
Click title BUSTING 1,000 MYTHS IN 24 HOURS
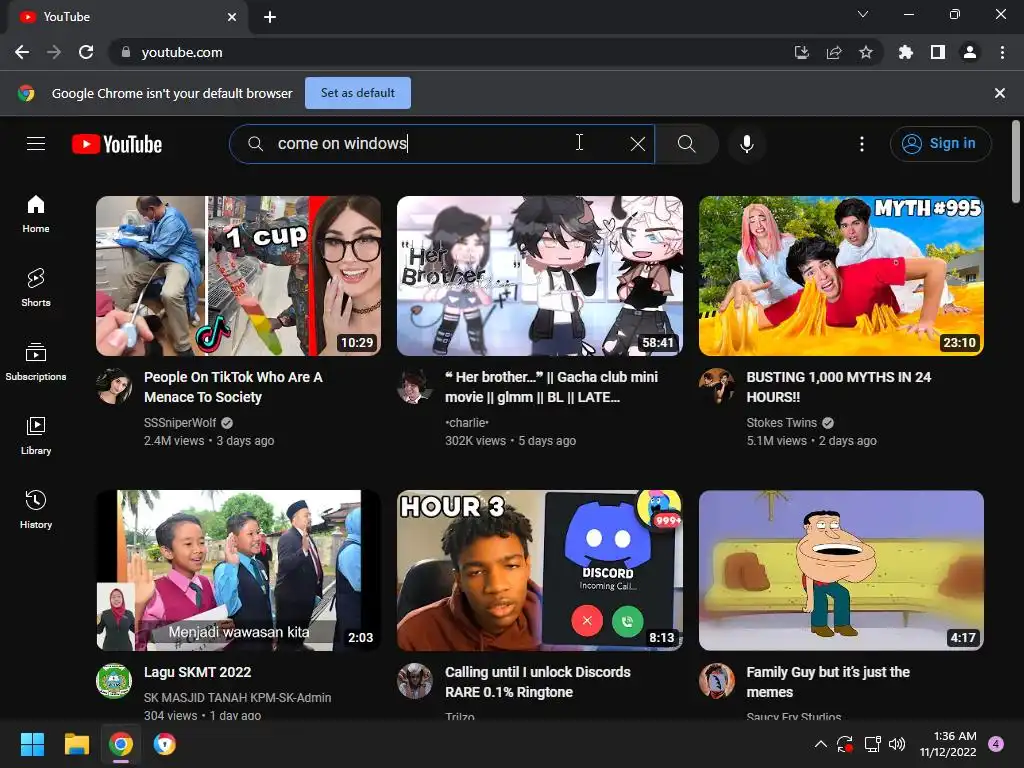click(x=839, y=387)
